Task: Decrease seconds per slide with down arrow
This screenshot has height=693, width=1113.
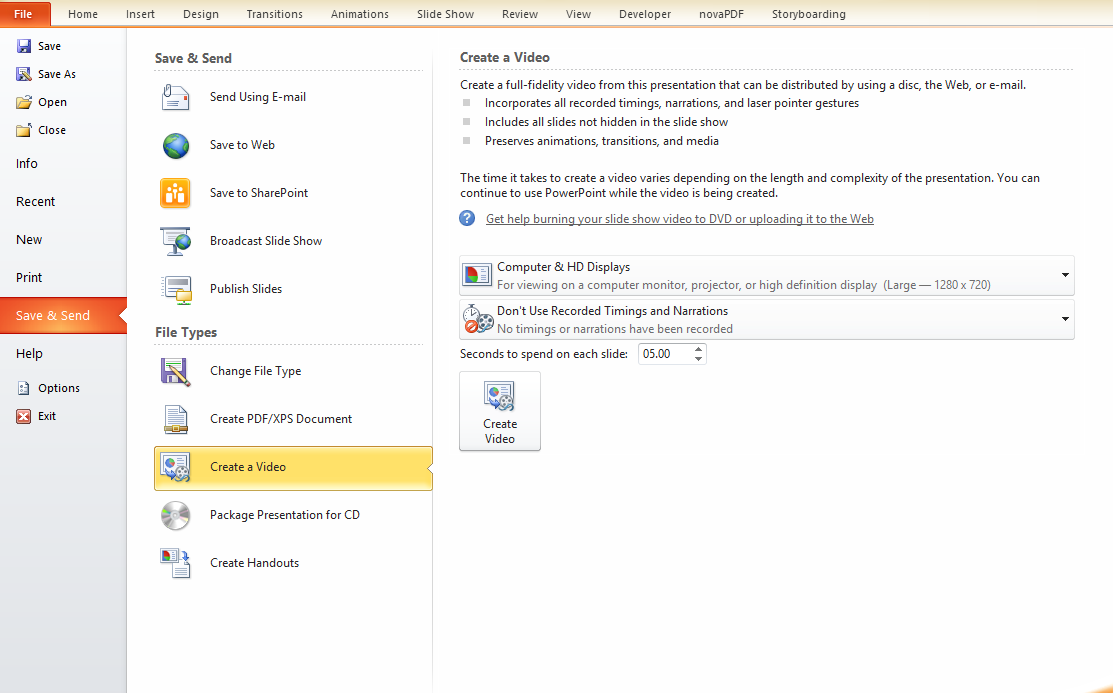Action: coord(698,359)
